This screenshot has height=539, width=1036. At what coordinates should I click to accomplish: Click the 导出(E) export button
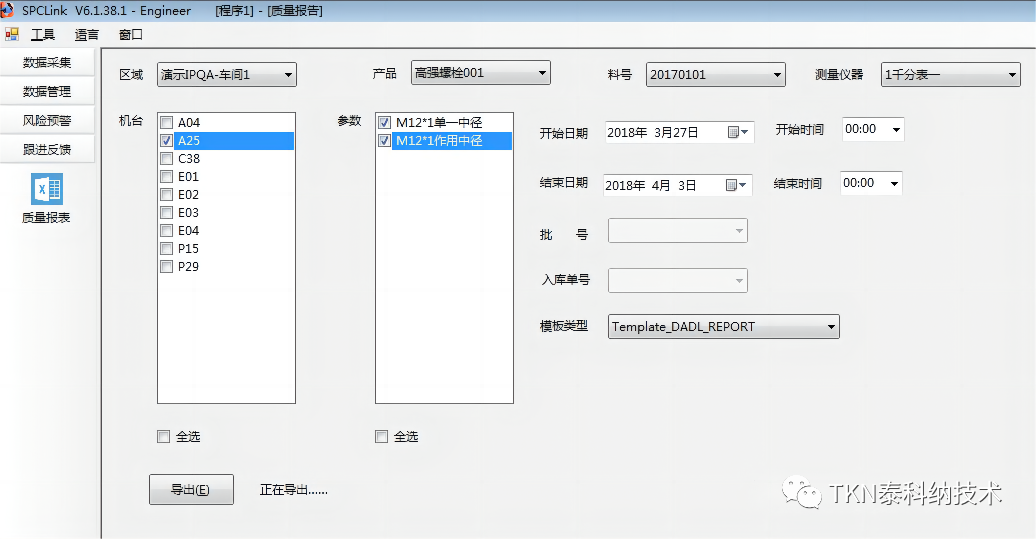pyautogui.click(x=190, y=489)
